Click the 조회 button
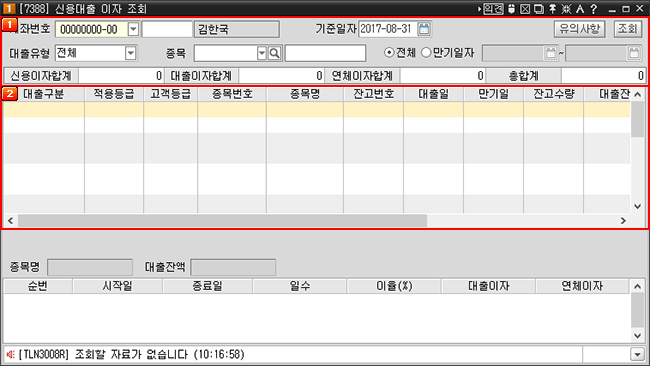650x366 pixels. click(x=628, y=29)
